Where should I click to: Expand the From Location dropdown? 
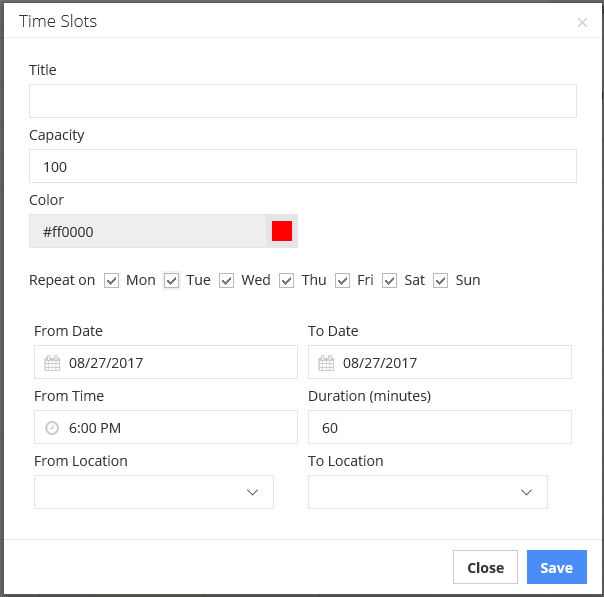pyautogui.click(x=154, y=492)
